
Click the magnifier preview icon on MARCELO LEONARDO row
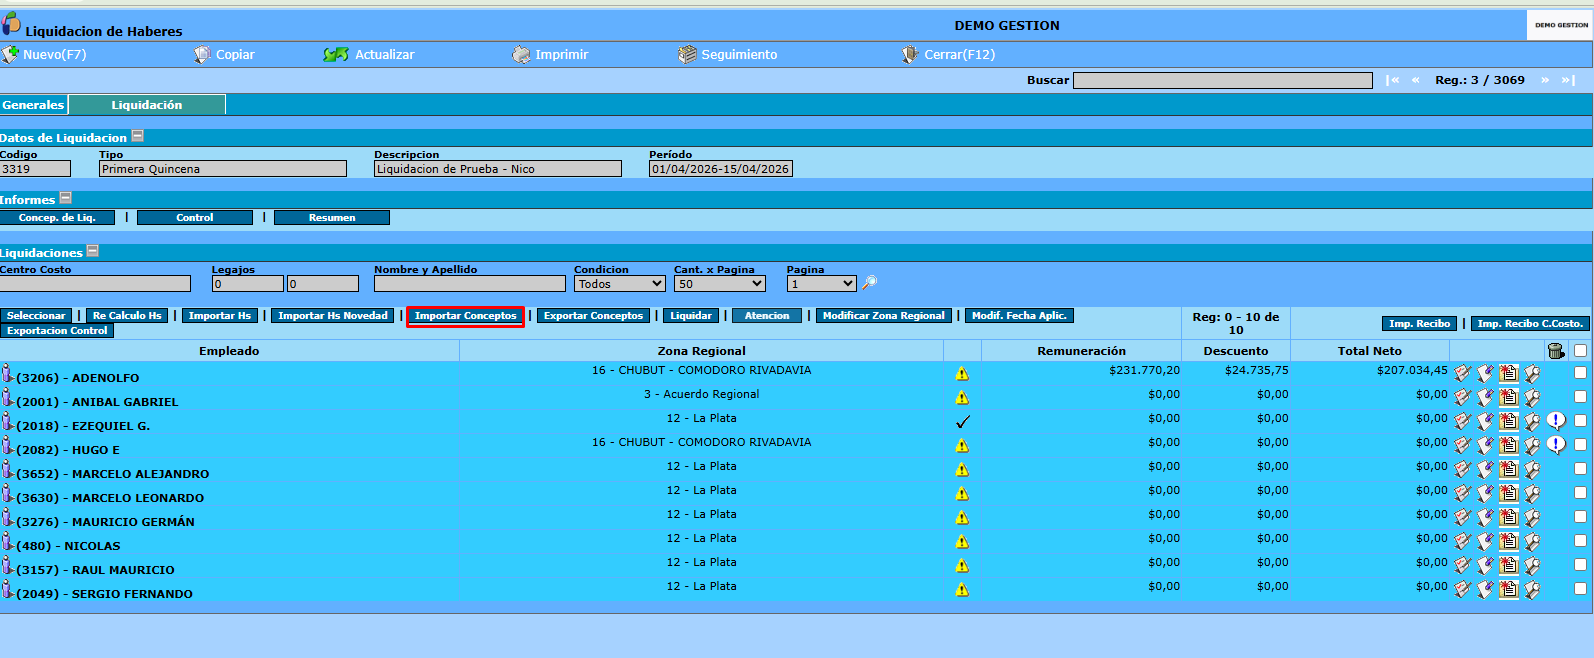[x=1532, y=493]
